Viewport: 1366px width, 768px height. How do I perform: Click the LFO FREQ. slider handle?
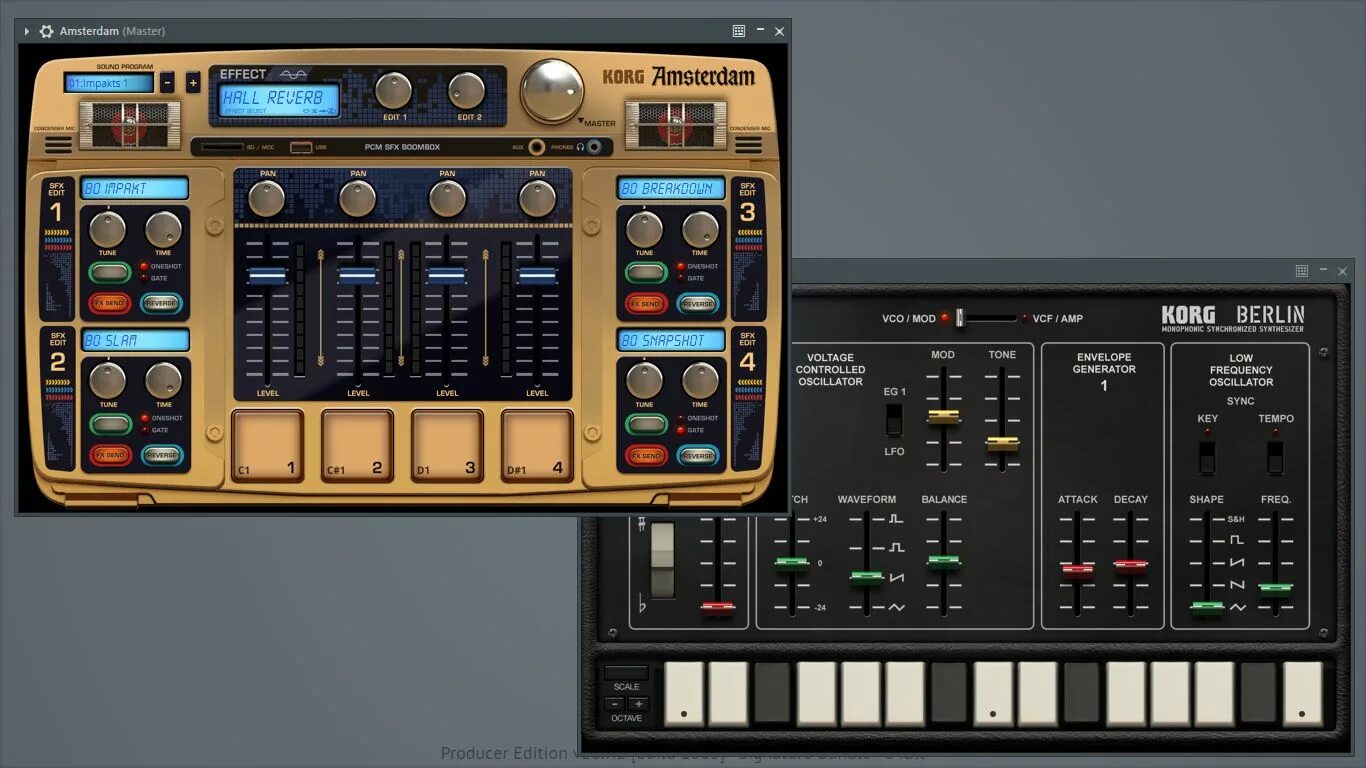[x=1275, y=589]
